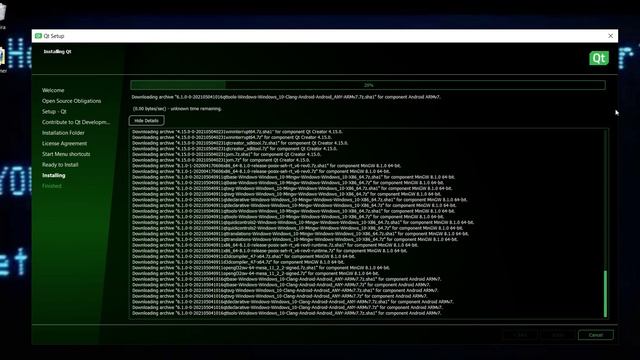Click the Hide Details button

tap(147, 120)
